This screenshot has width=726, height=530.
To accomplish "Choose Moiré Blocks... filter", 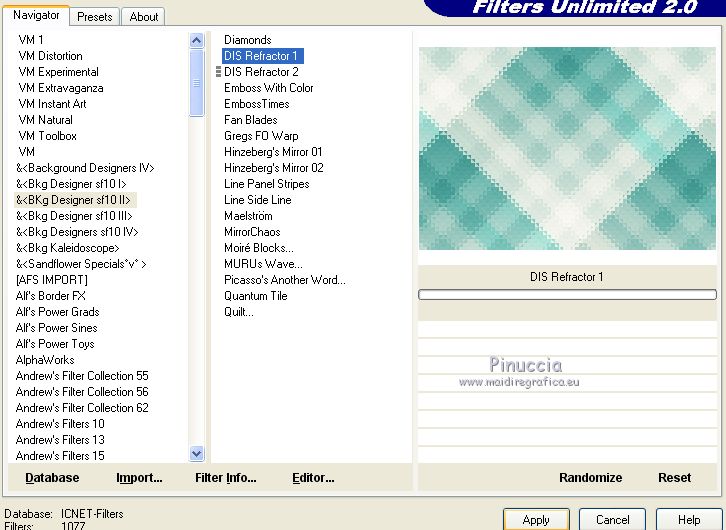I will click(259, 248).
